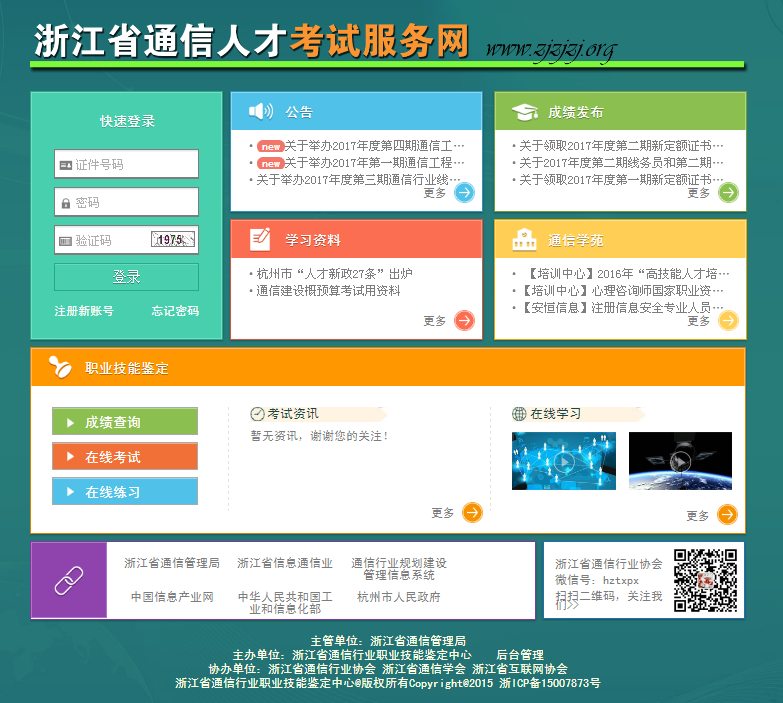This screenshot has width=783, height=703.
Task: Click the green arrow icon in 成绩发布 panel
Action: tap(728, 193)
